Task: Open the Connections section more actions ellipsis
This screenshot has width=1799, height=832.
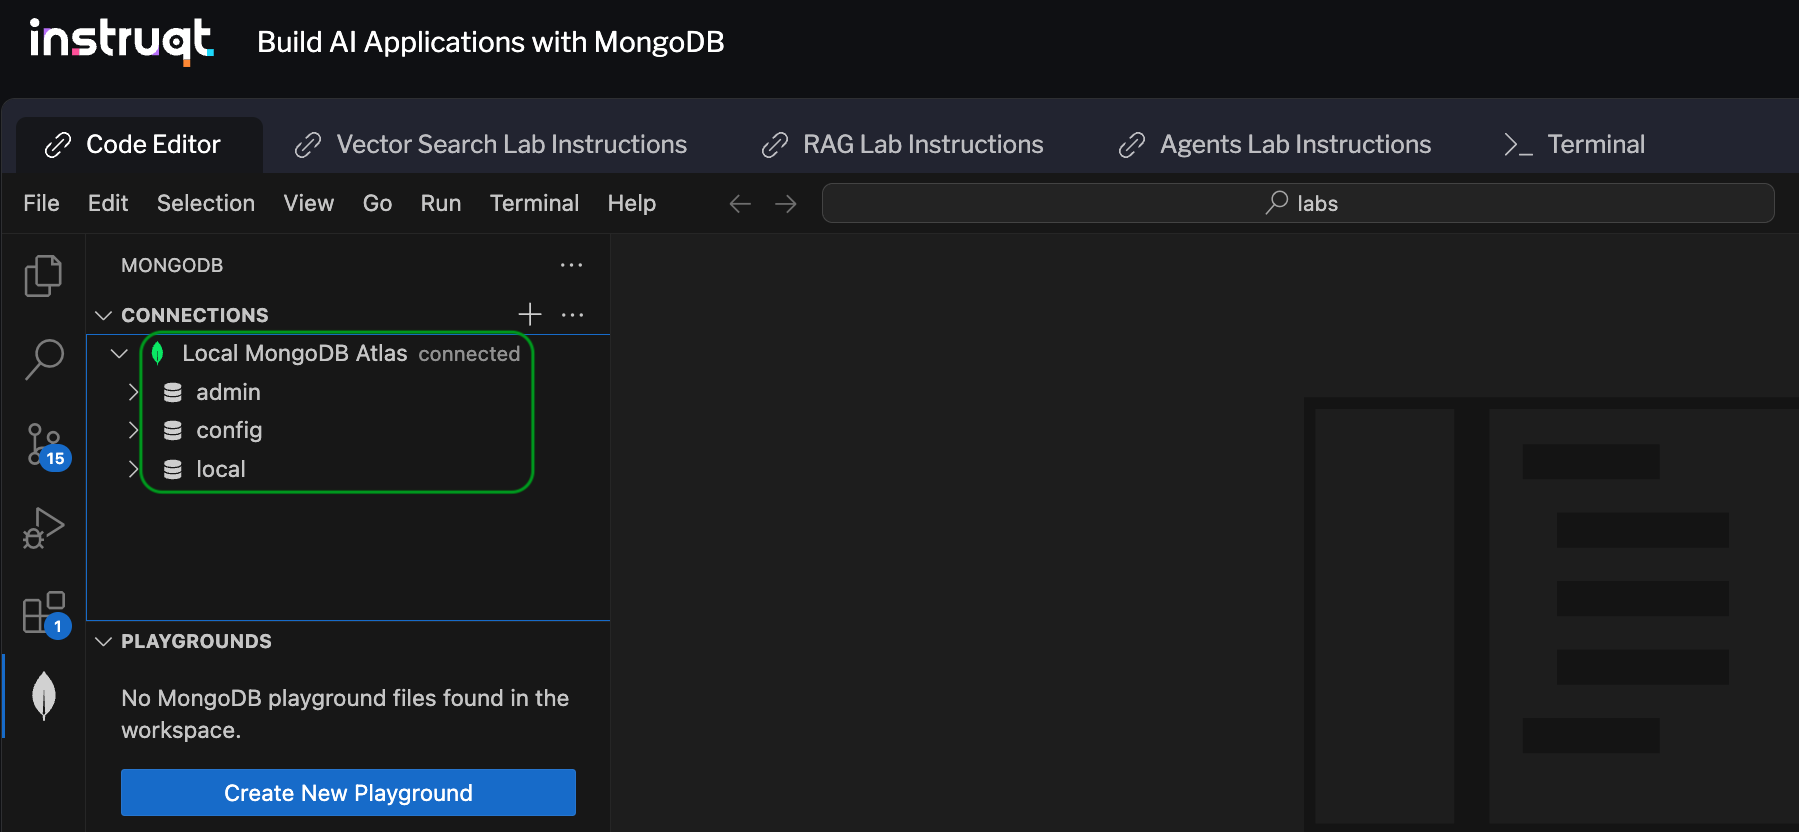Action: [x=572, y=314]
